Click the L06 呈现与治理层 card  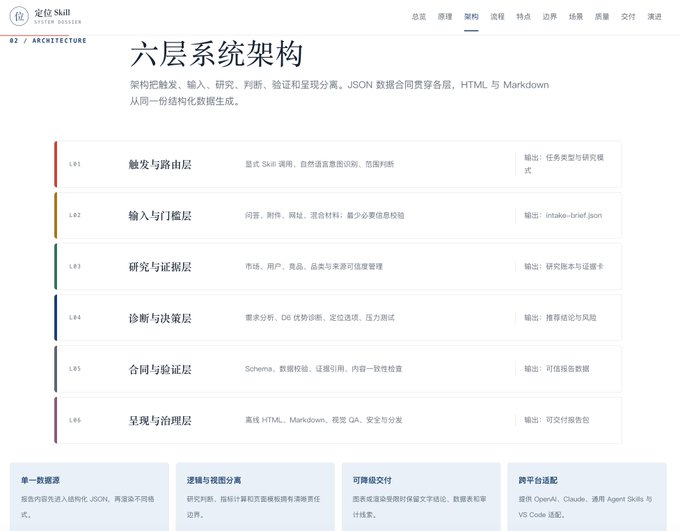pos(338,420)
